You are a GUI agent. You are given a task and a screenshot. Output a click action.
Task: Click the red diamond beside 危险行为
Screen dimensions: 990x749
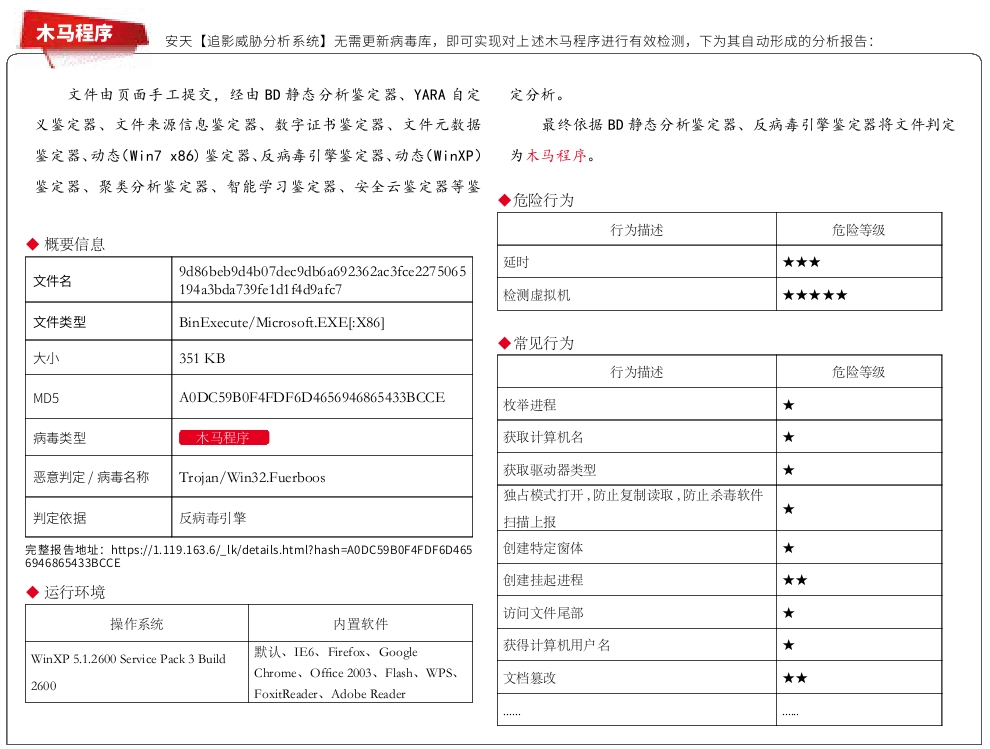[x=504, y=201]
